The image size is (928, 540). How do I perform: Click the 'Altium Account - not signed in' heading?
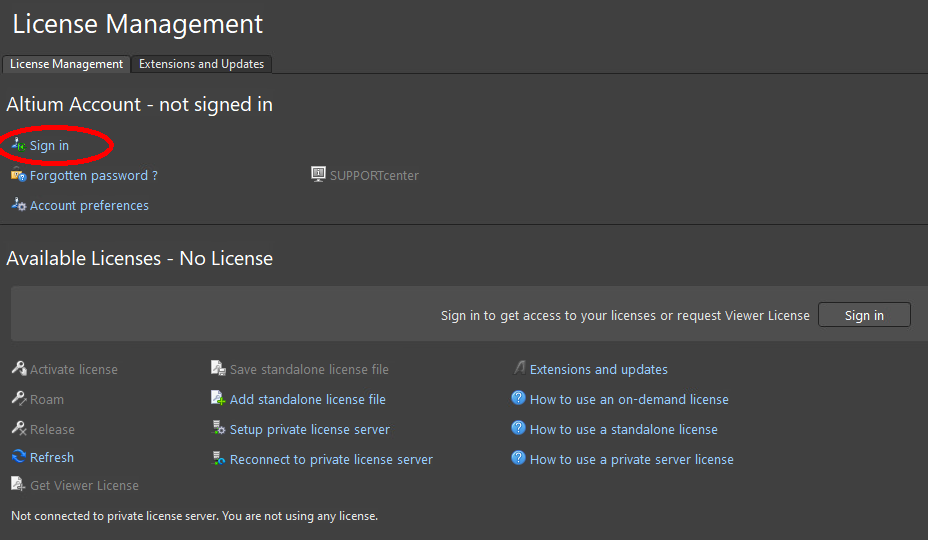[x=140, y=105]
